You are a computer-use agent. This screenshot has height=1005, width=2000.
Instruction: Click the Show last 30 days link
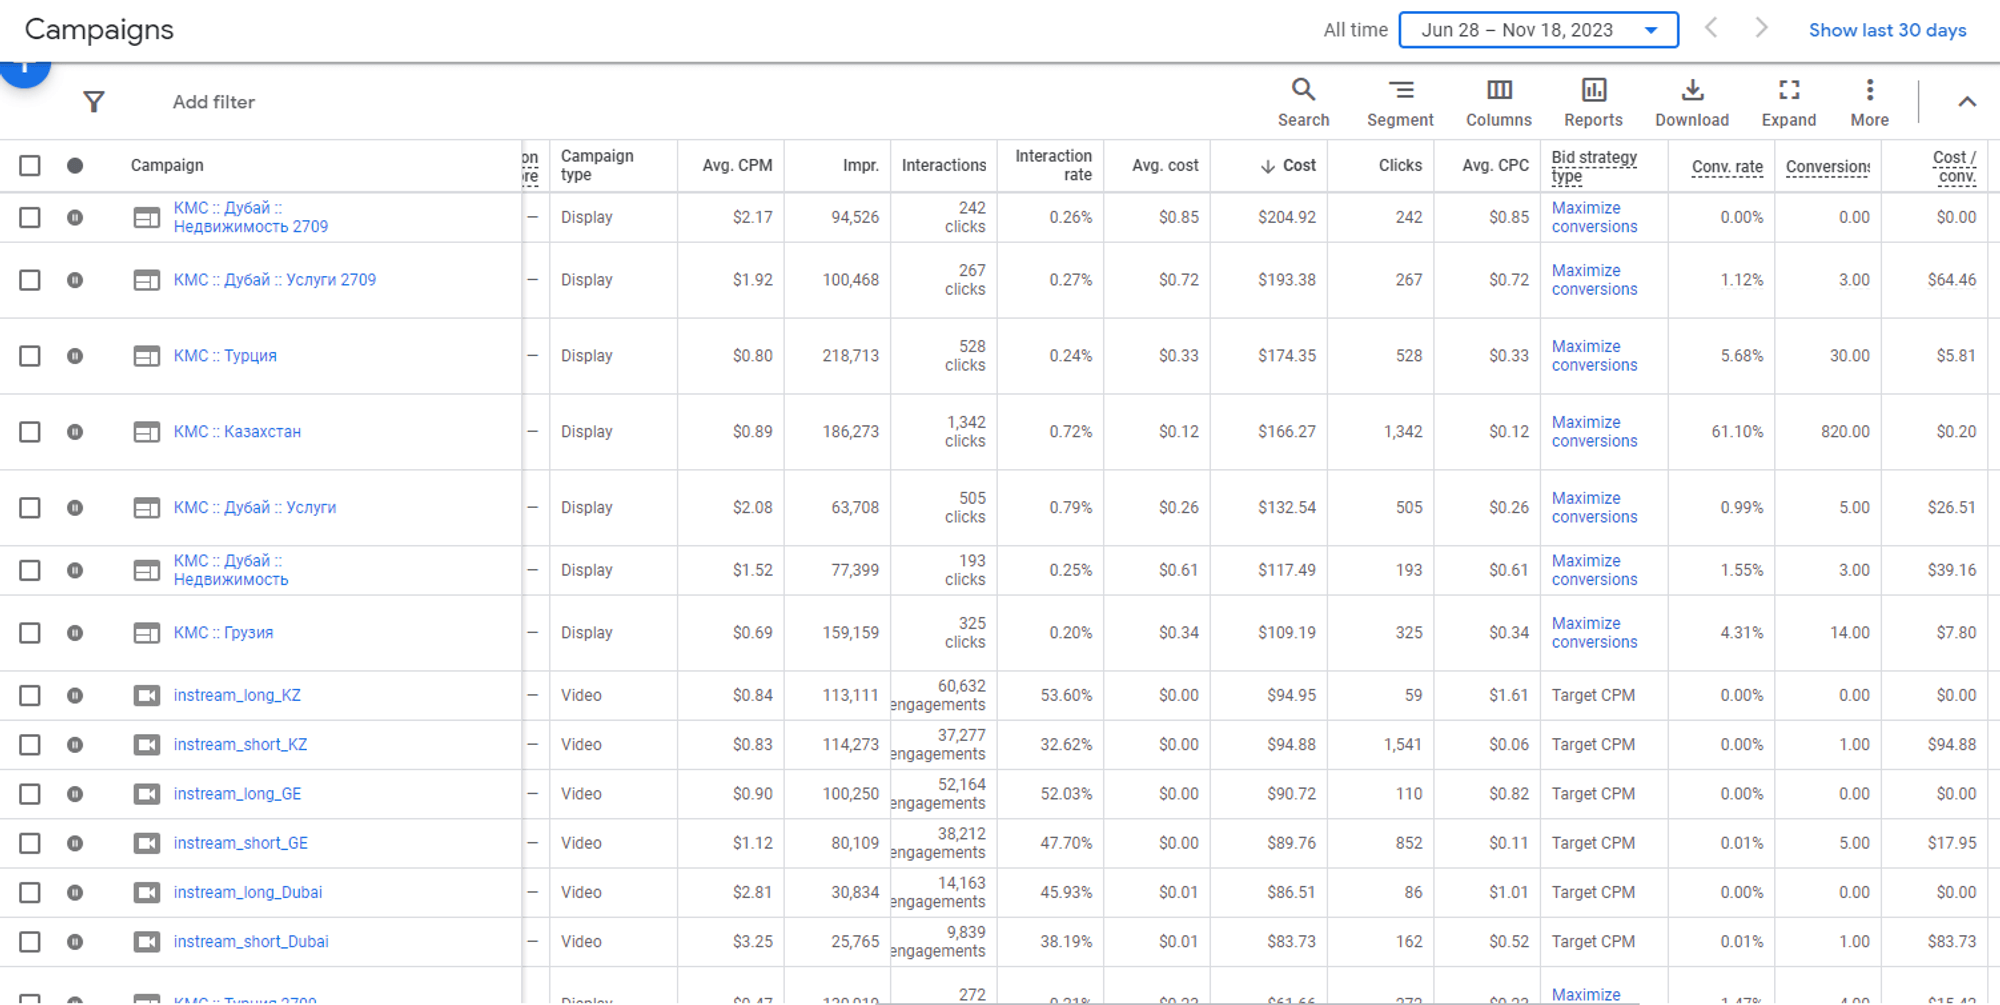(x=1887, y=30)
